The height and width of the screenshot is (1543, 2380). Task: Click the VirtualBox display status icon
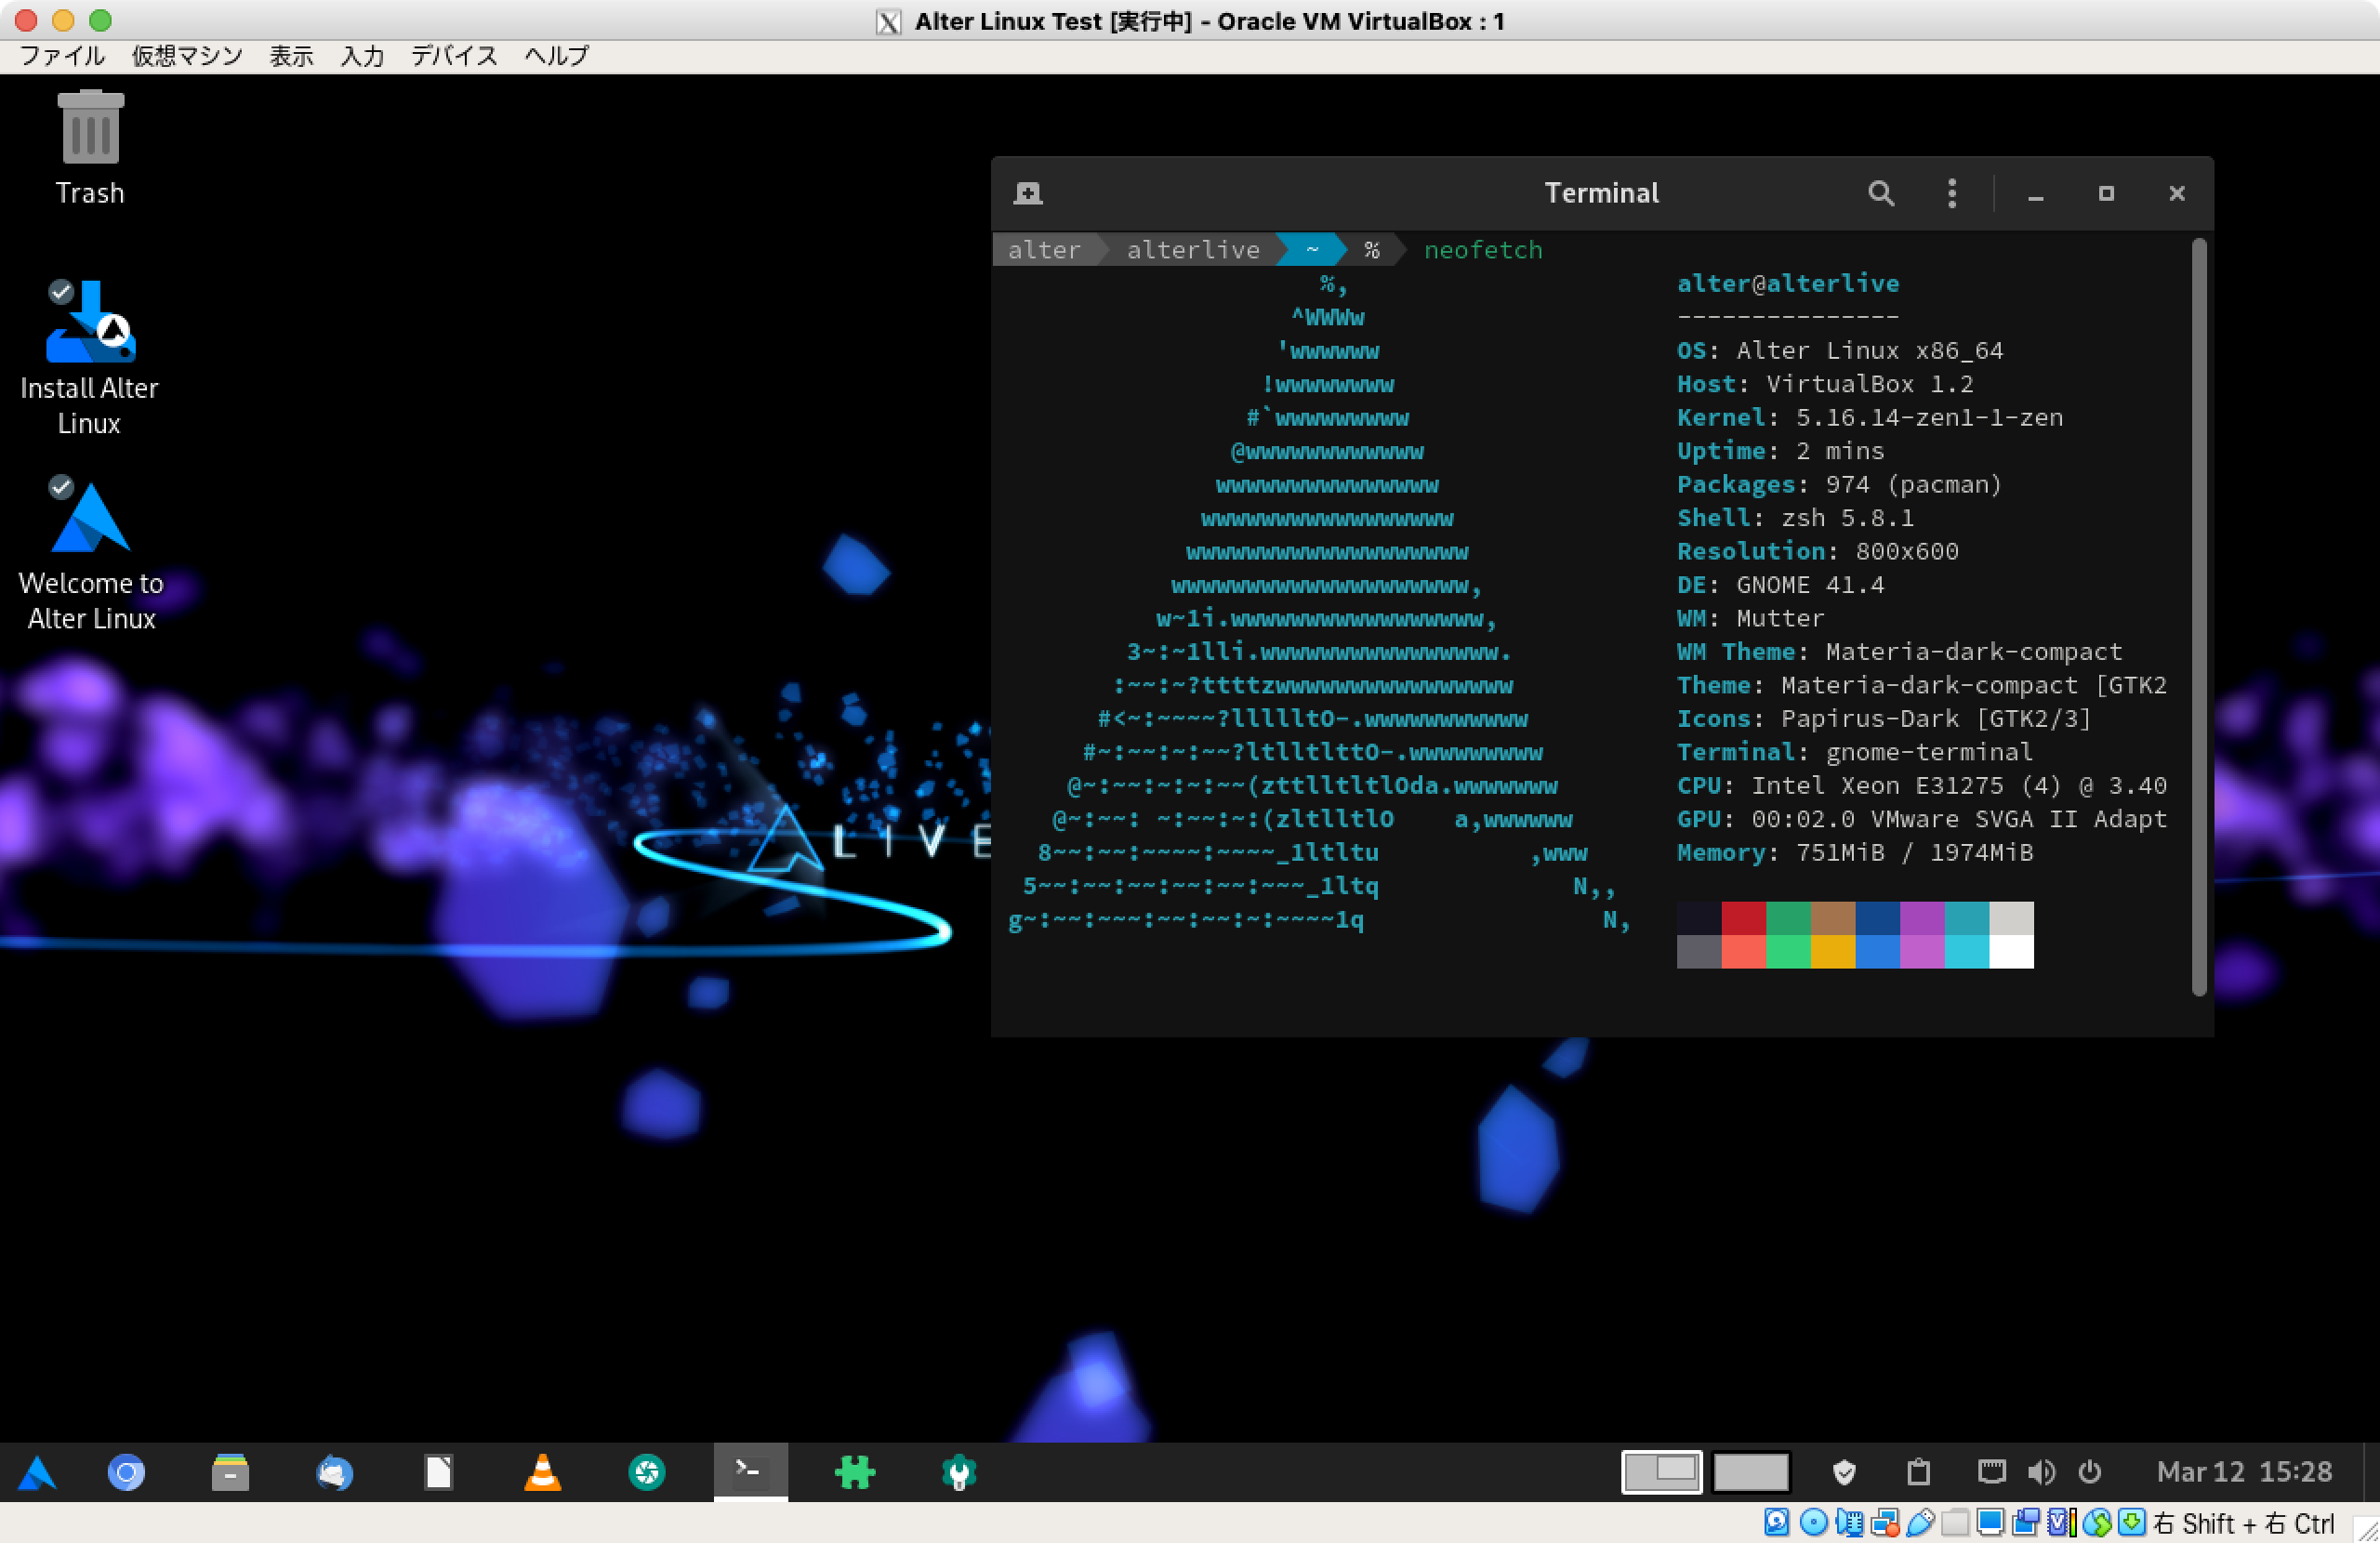tap(1990, 1522)
